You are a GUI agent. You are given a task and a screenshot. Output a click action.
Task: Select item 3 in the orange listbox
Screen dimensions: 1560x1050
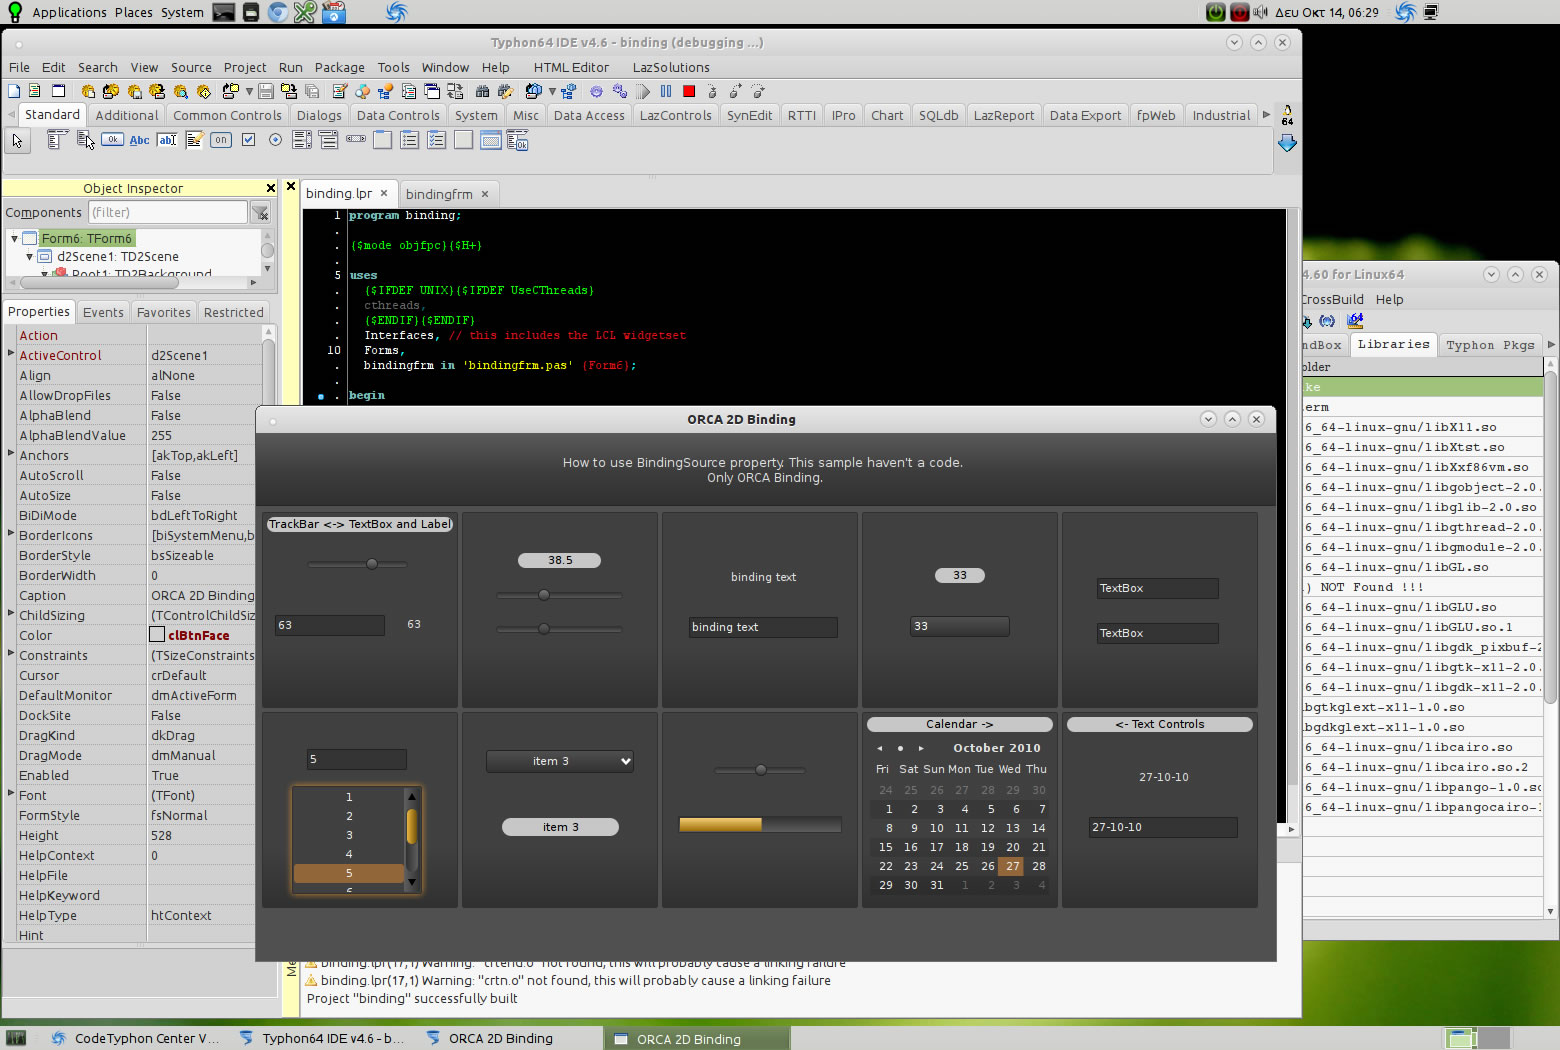pyautogui.click(x=349, y=835)
